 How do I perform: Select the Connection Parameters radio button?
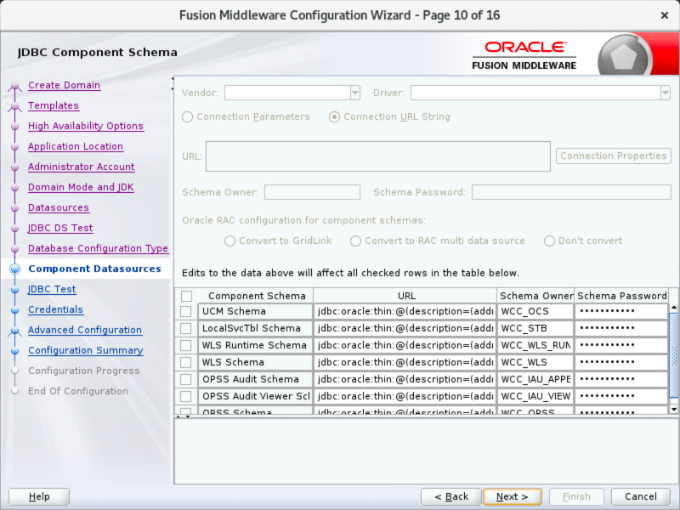point(187,117)
